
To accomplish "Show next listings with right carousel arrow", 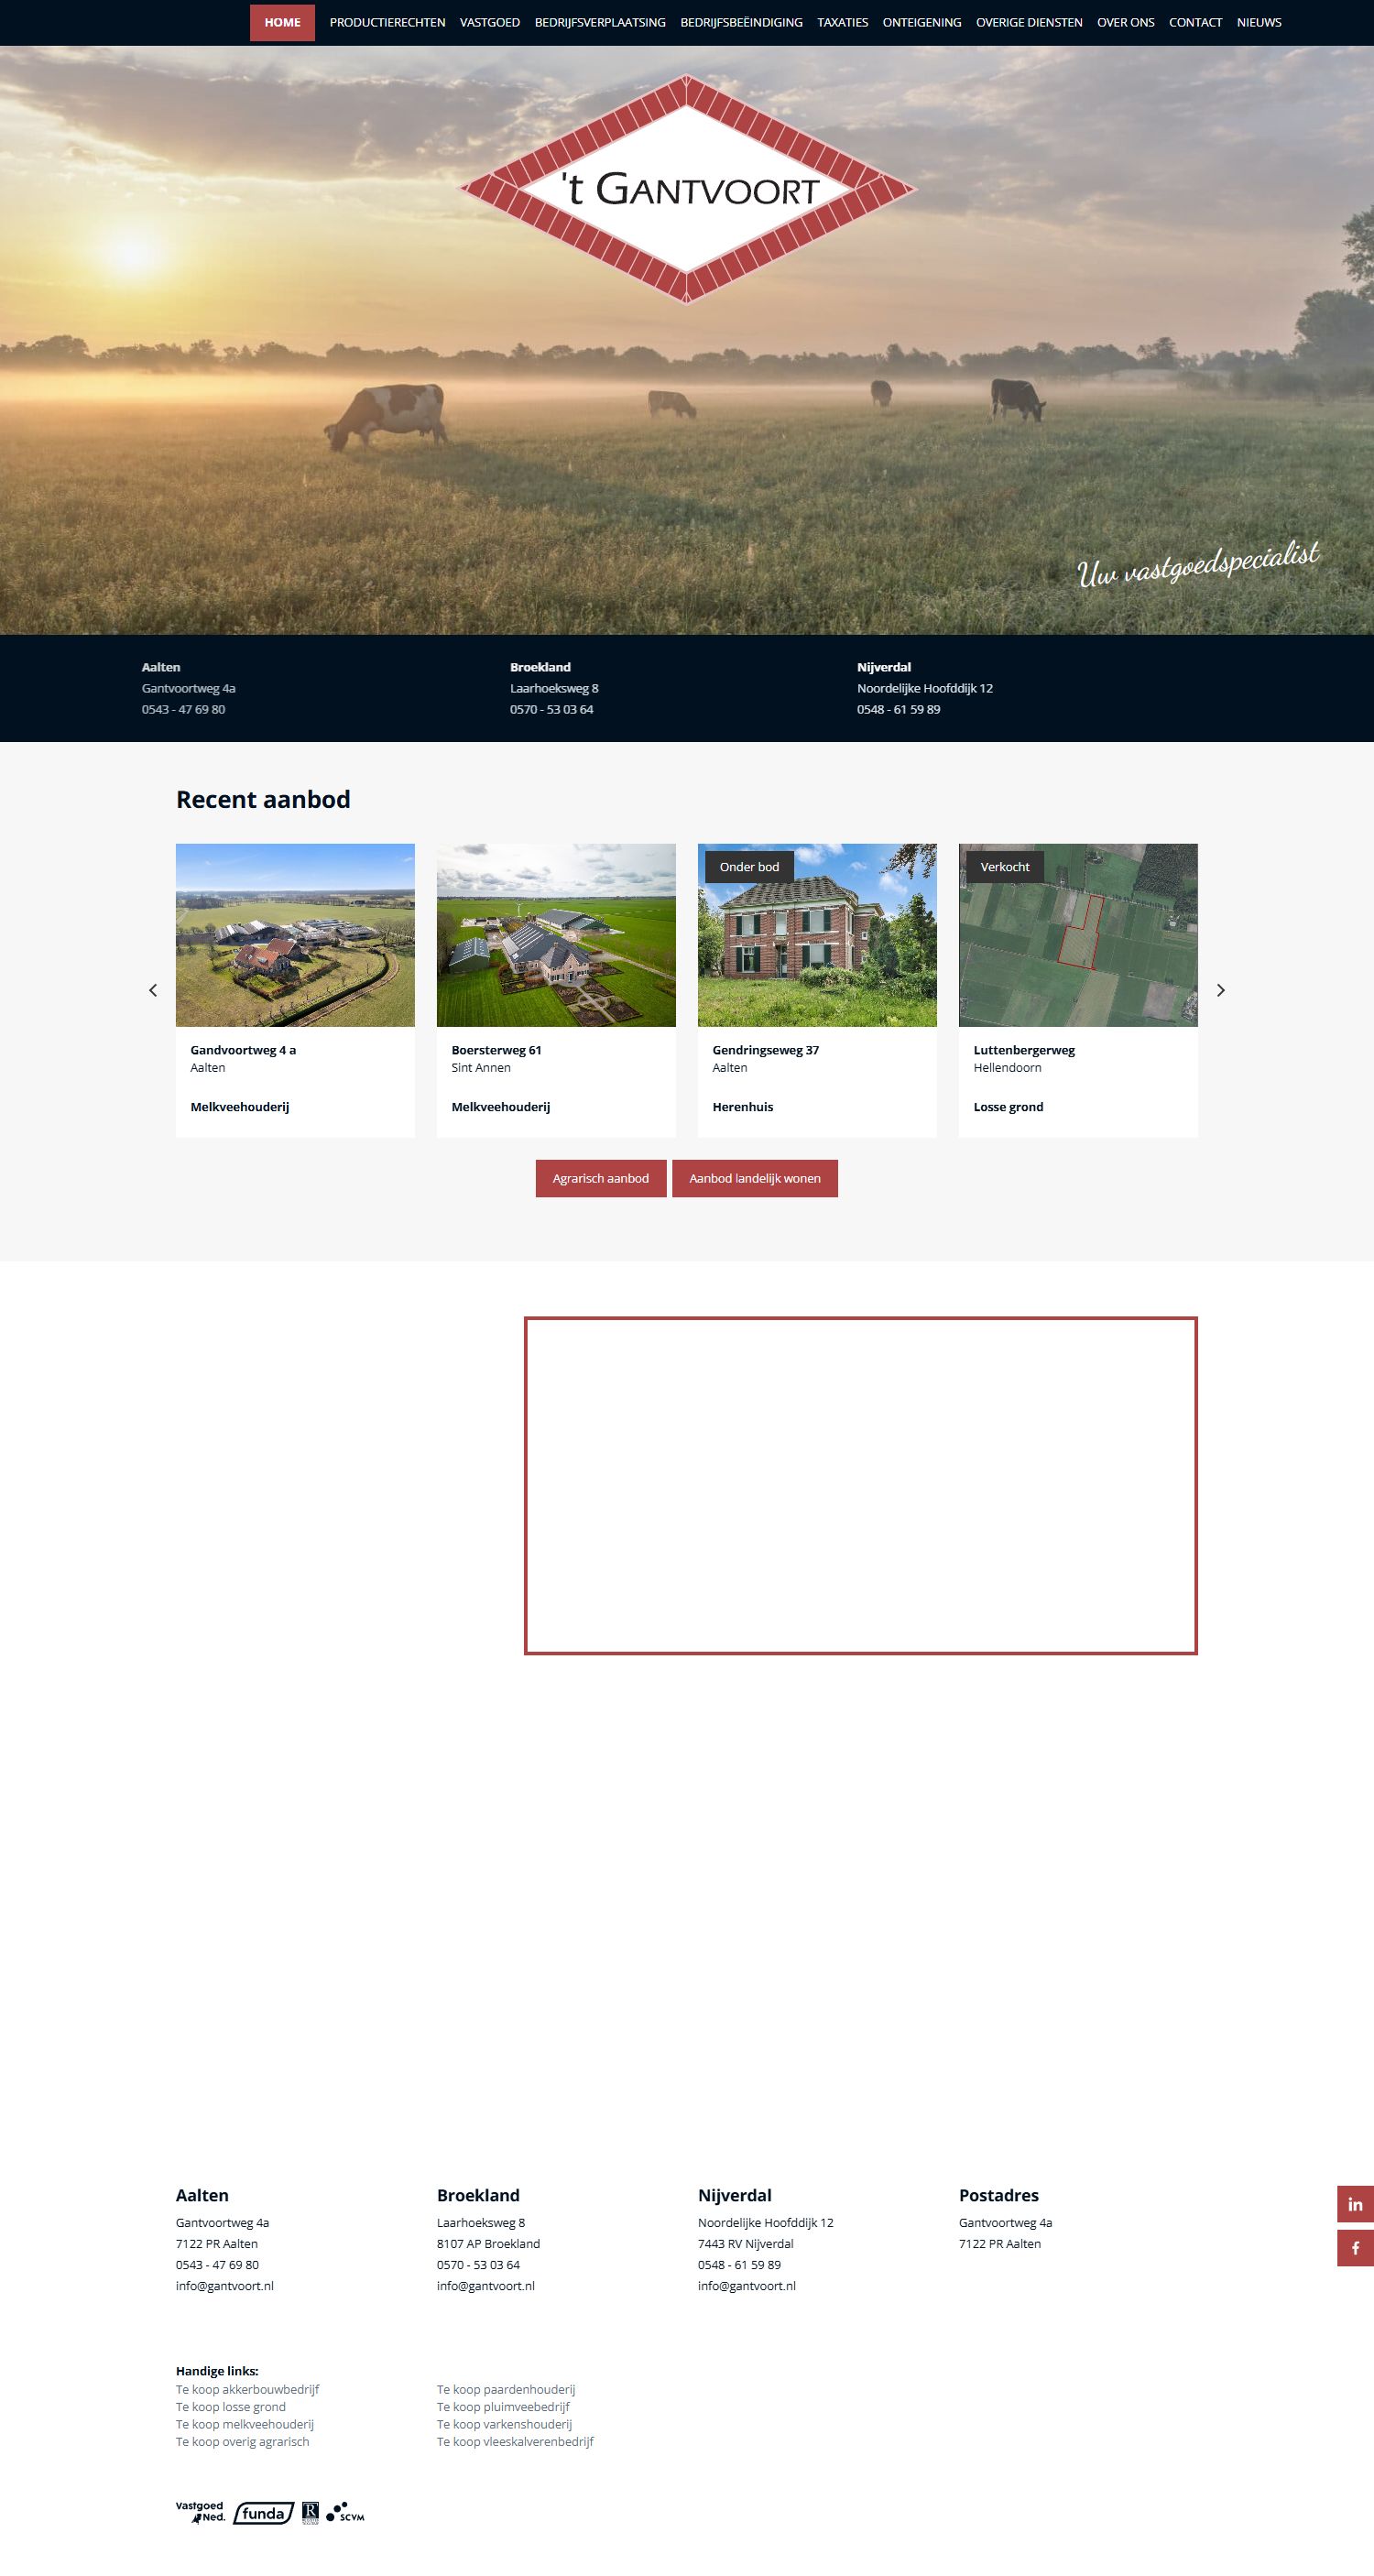I will click(1220, 990).
